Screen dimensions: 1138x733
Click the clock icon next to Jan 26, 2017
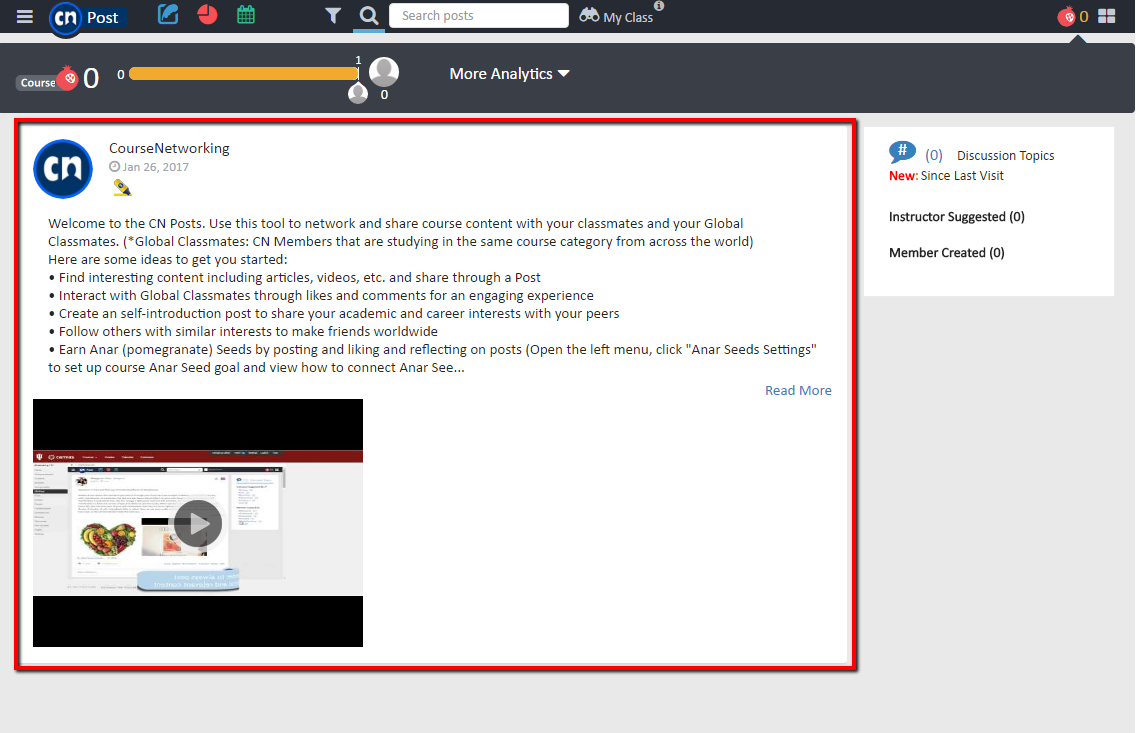(x=115, y=167)
